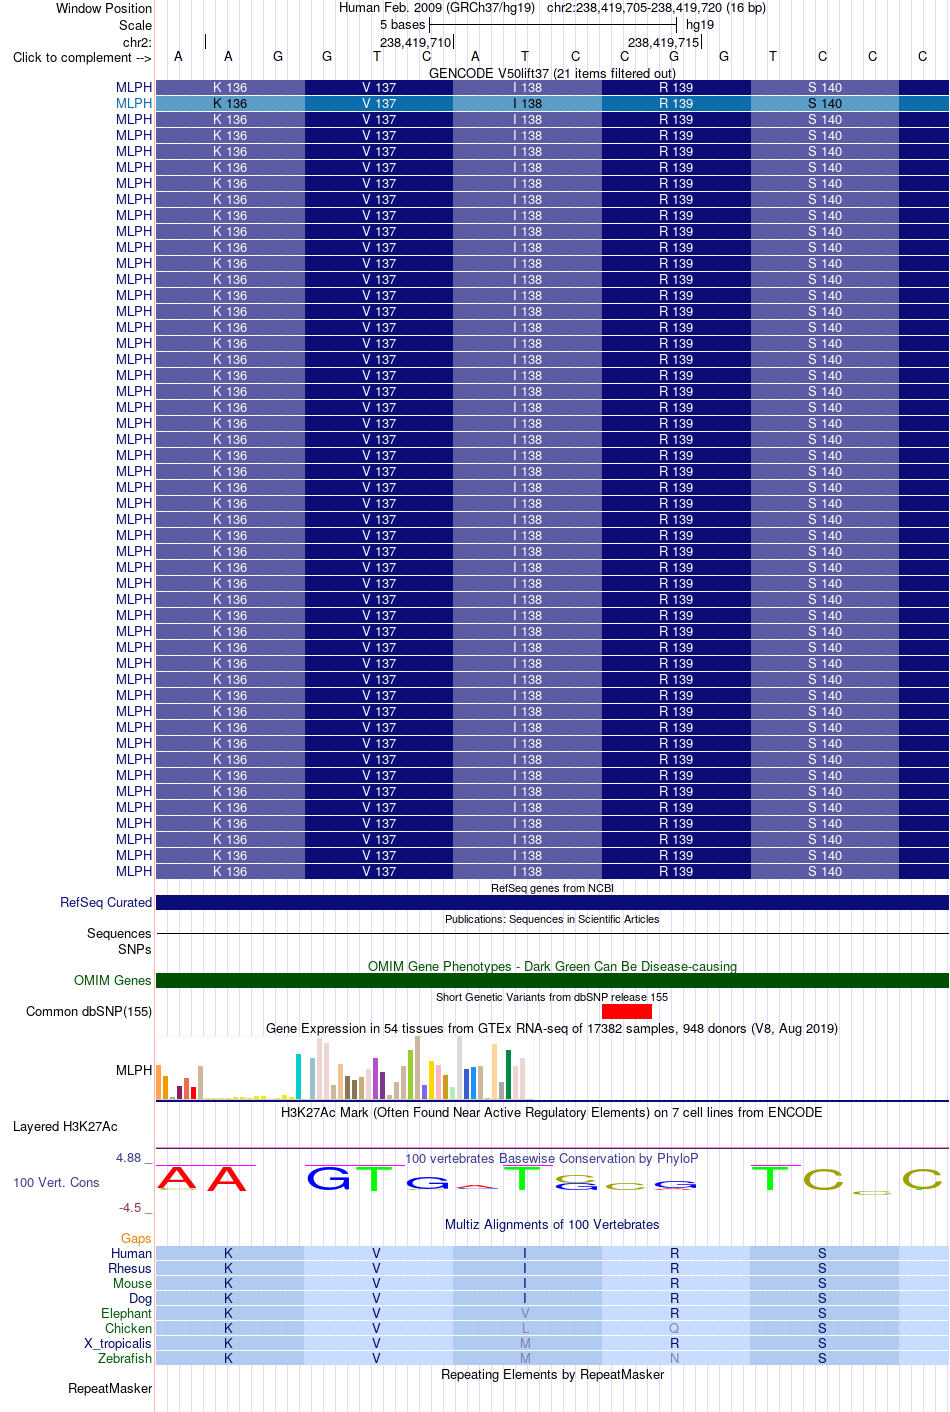The height and width of the screenshot is (1412, 950).
Task: Click R 139 codon in highlighted MLPH row
Action: [676, 103]
